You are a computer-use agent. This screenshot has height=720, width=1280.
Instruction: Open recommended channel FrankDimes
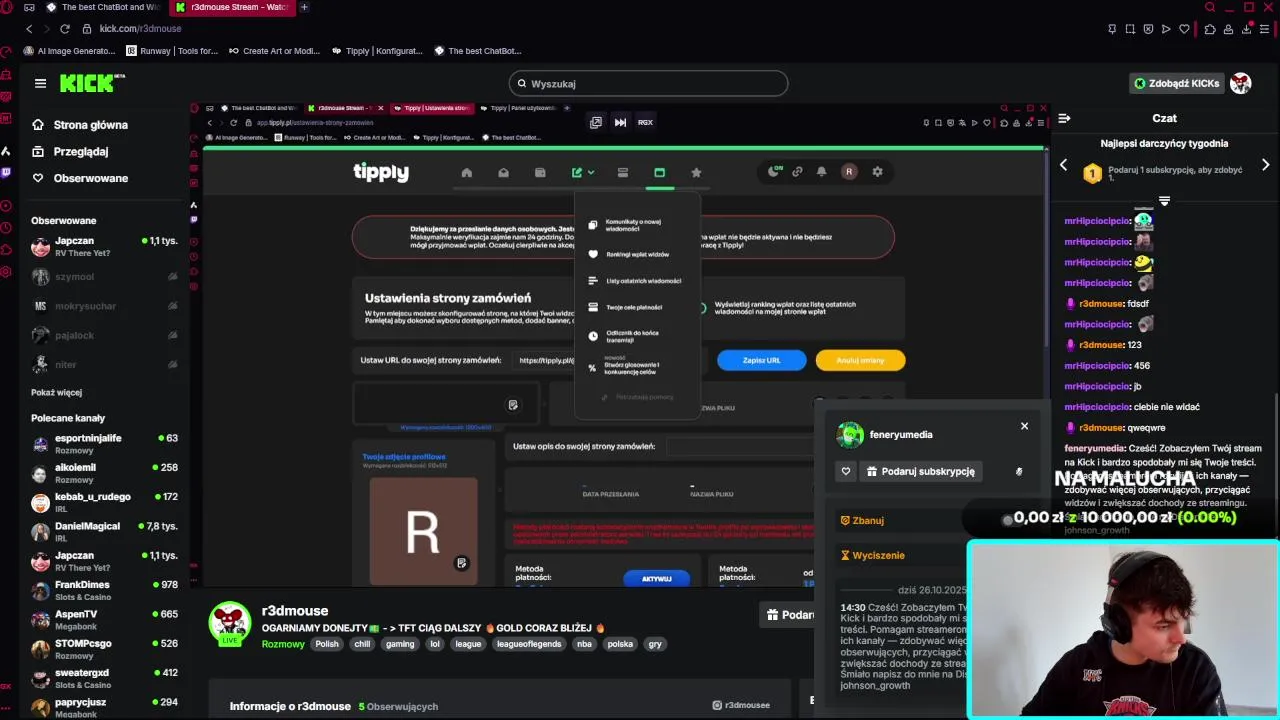[x=104, y=590]
